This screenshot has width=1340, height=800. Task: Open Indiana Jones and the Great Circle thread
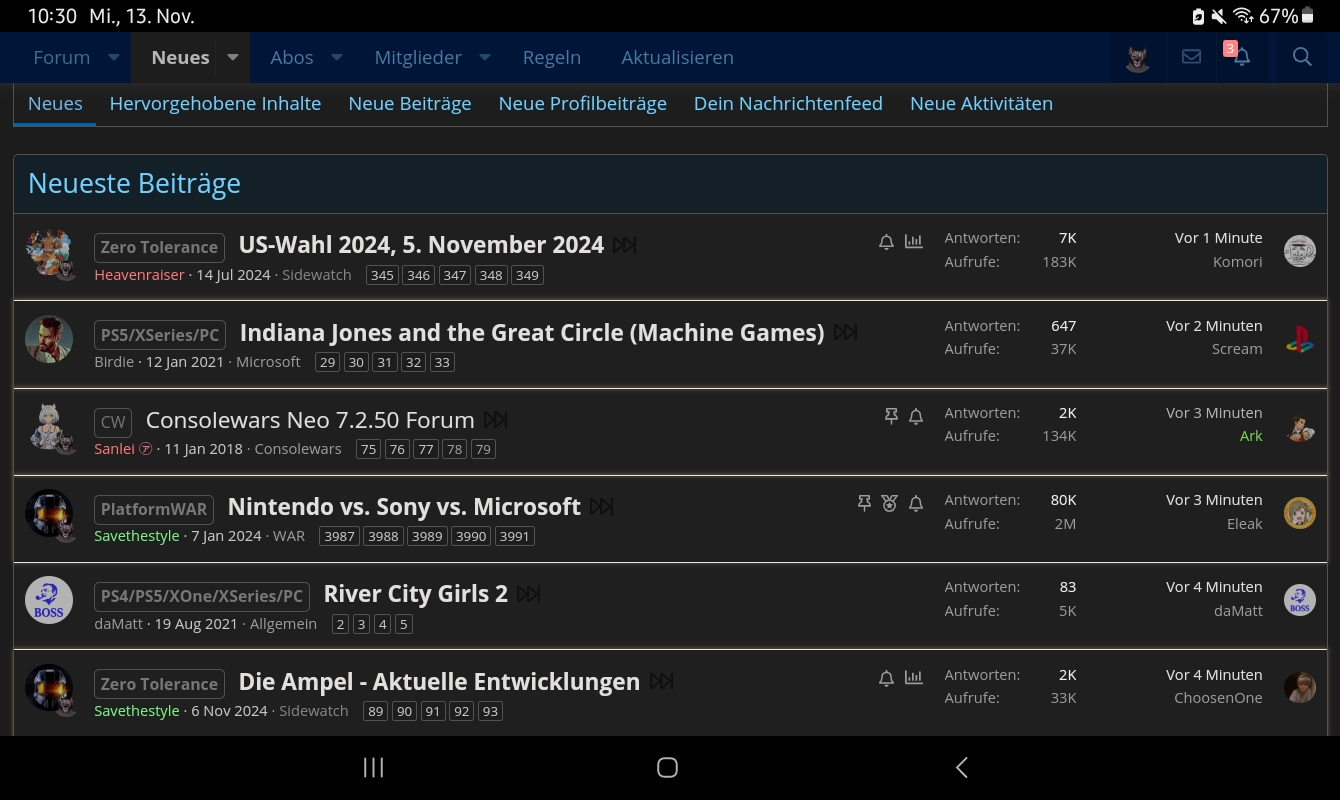tap(532, 332)
